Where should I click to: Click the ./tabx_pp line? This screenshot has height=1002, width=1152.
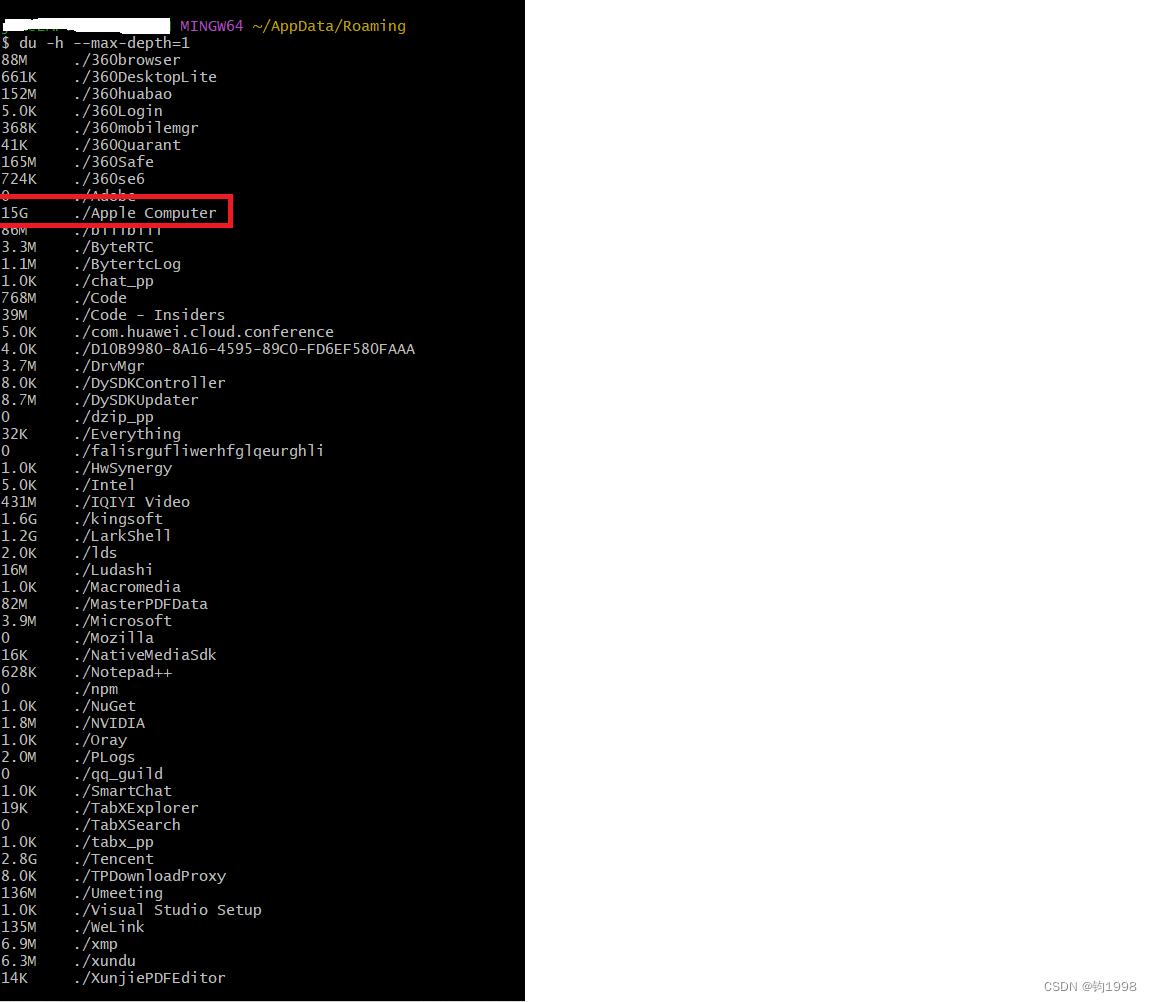click(x=77, y=842)
